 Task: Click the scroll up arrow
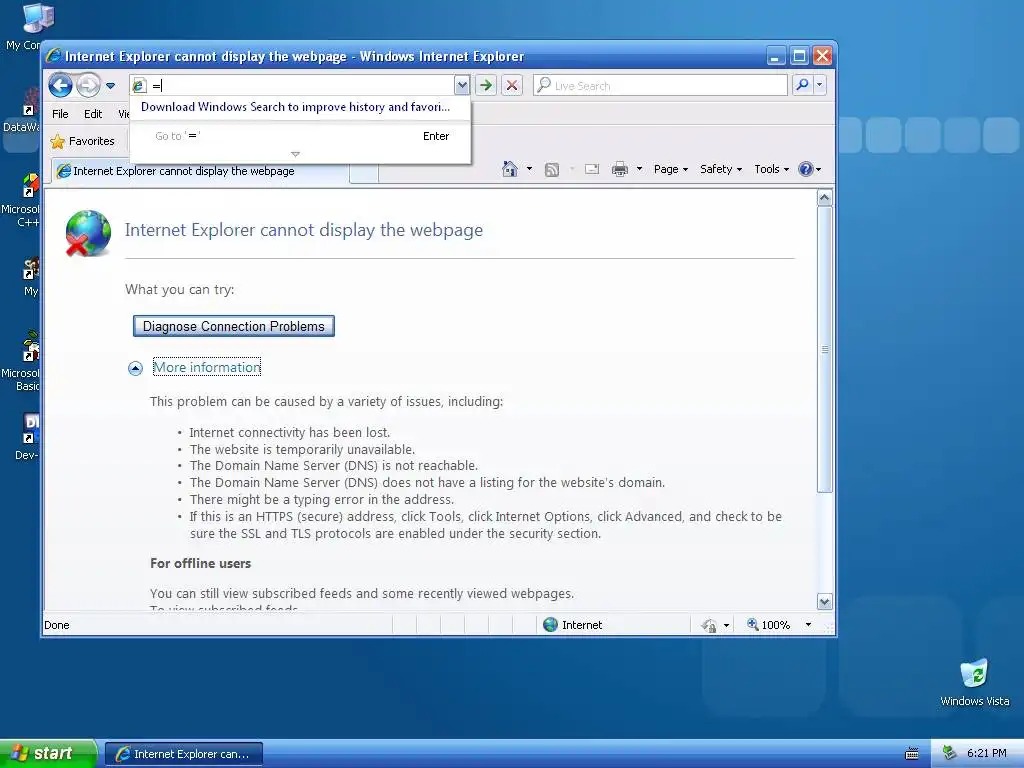point(825,197)
